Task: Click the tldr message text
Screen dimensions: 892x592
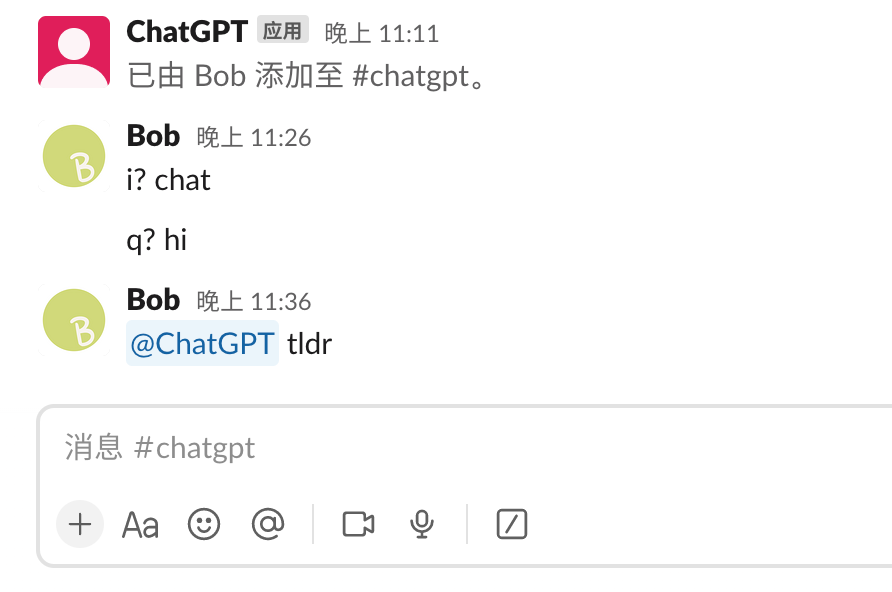Action: point(310,343)
